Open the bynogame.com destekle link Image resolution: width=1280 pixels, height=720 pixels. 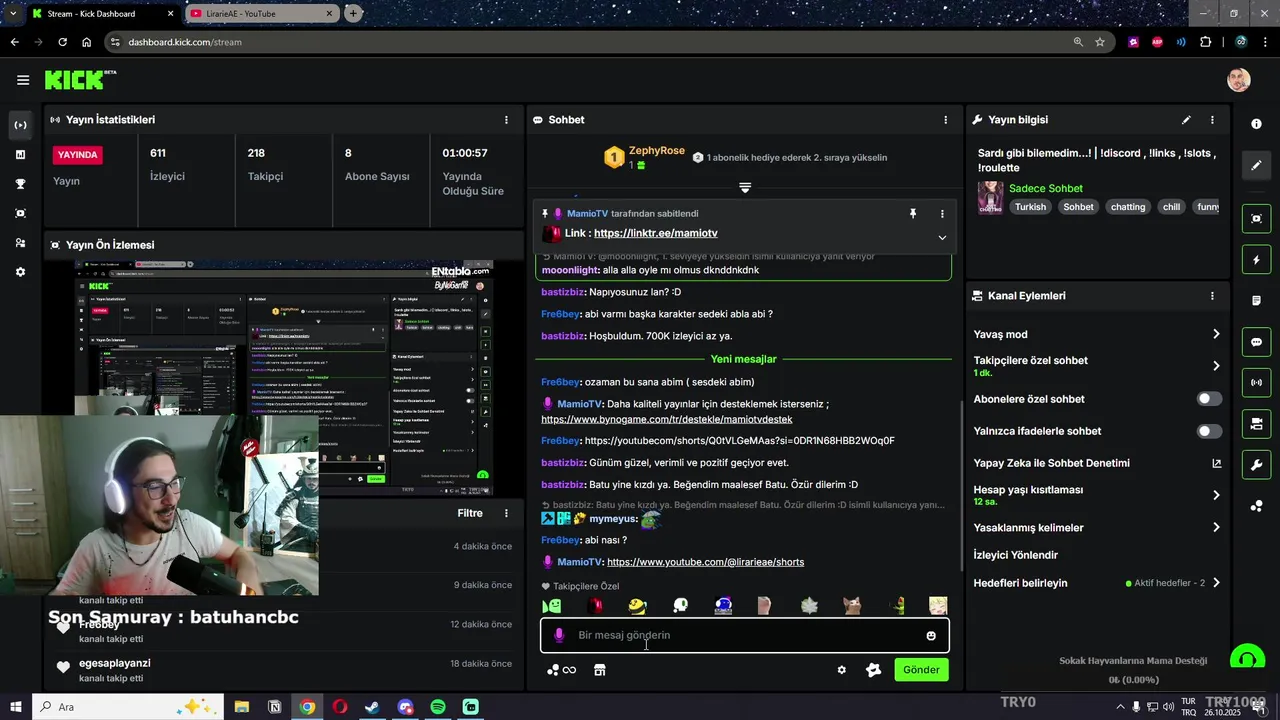click(667, 419)
